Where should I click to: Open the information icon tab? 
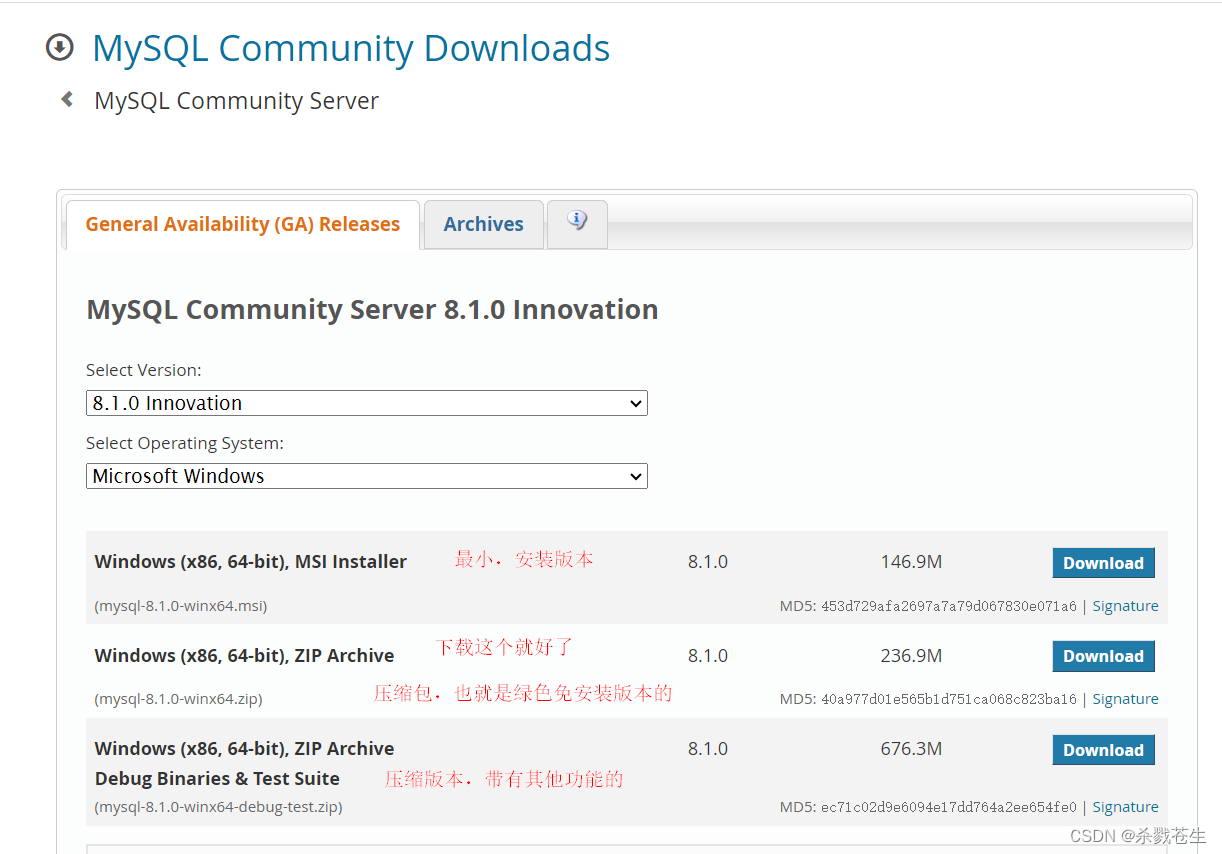[577, 222]
